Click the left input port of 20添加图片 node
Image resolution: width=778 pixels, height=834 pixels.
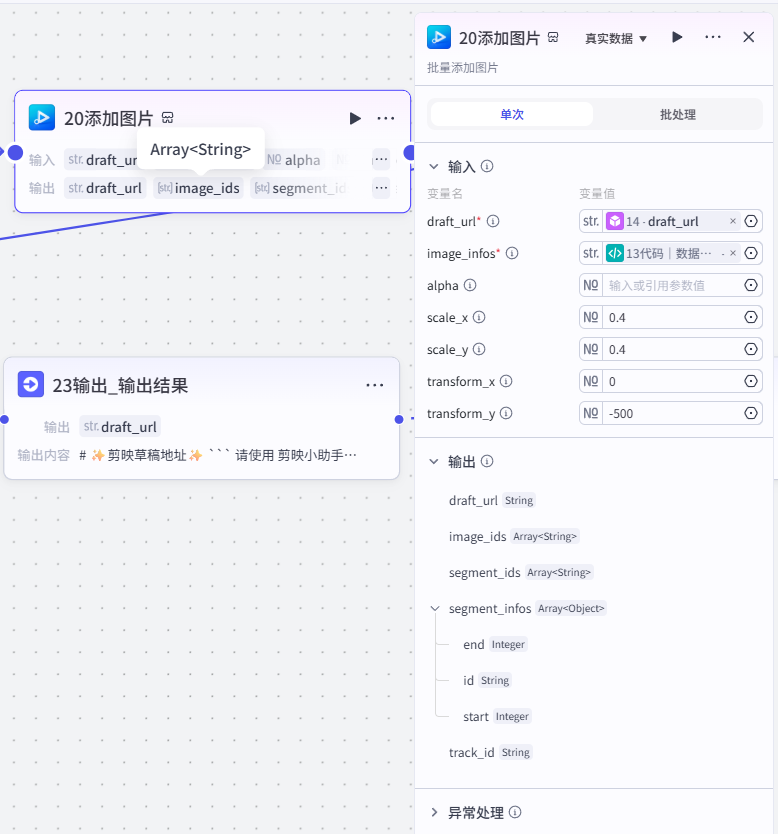[x=15, y=153]
